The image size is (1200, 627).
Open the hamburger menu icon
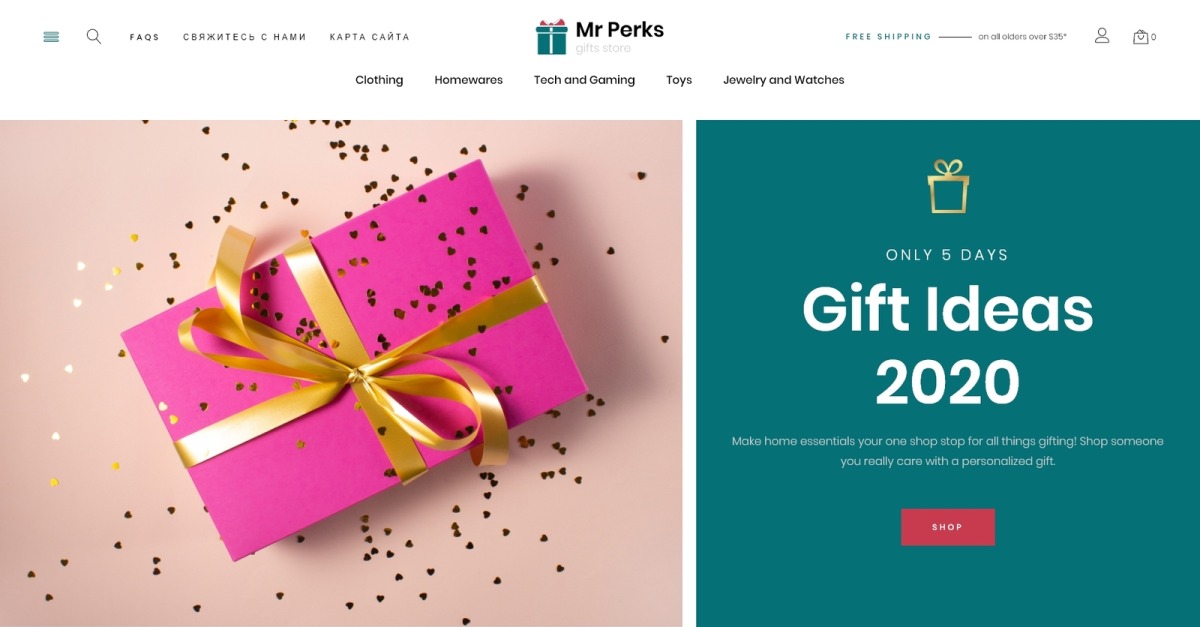[51, 37]
